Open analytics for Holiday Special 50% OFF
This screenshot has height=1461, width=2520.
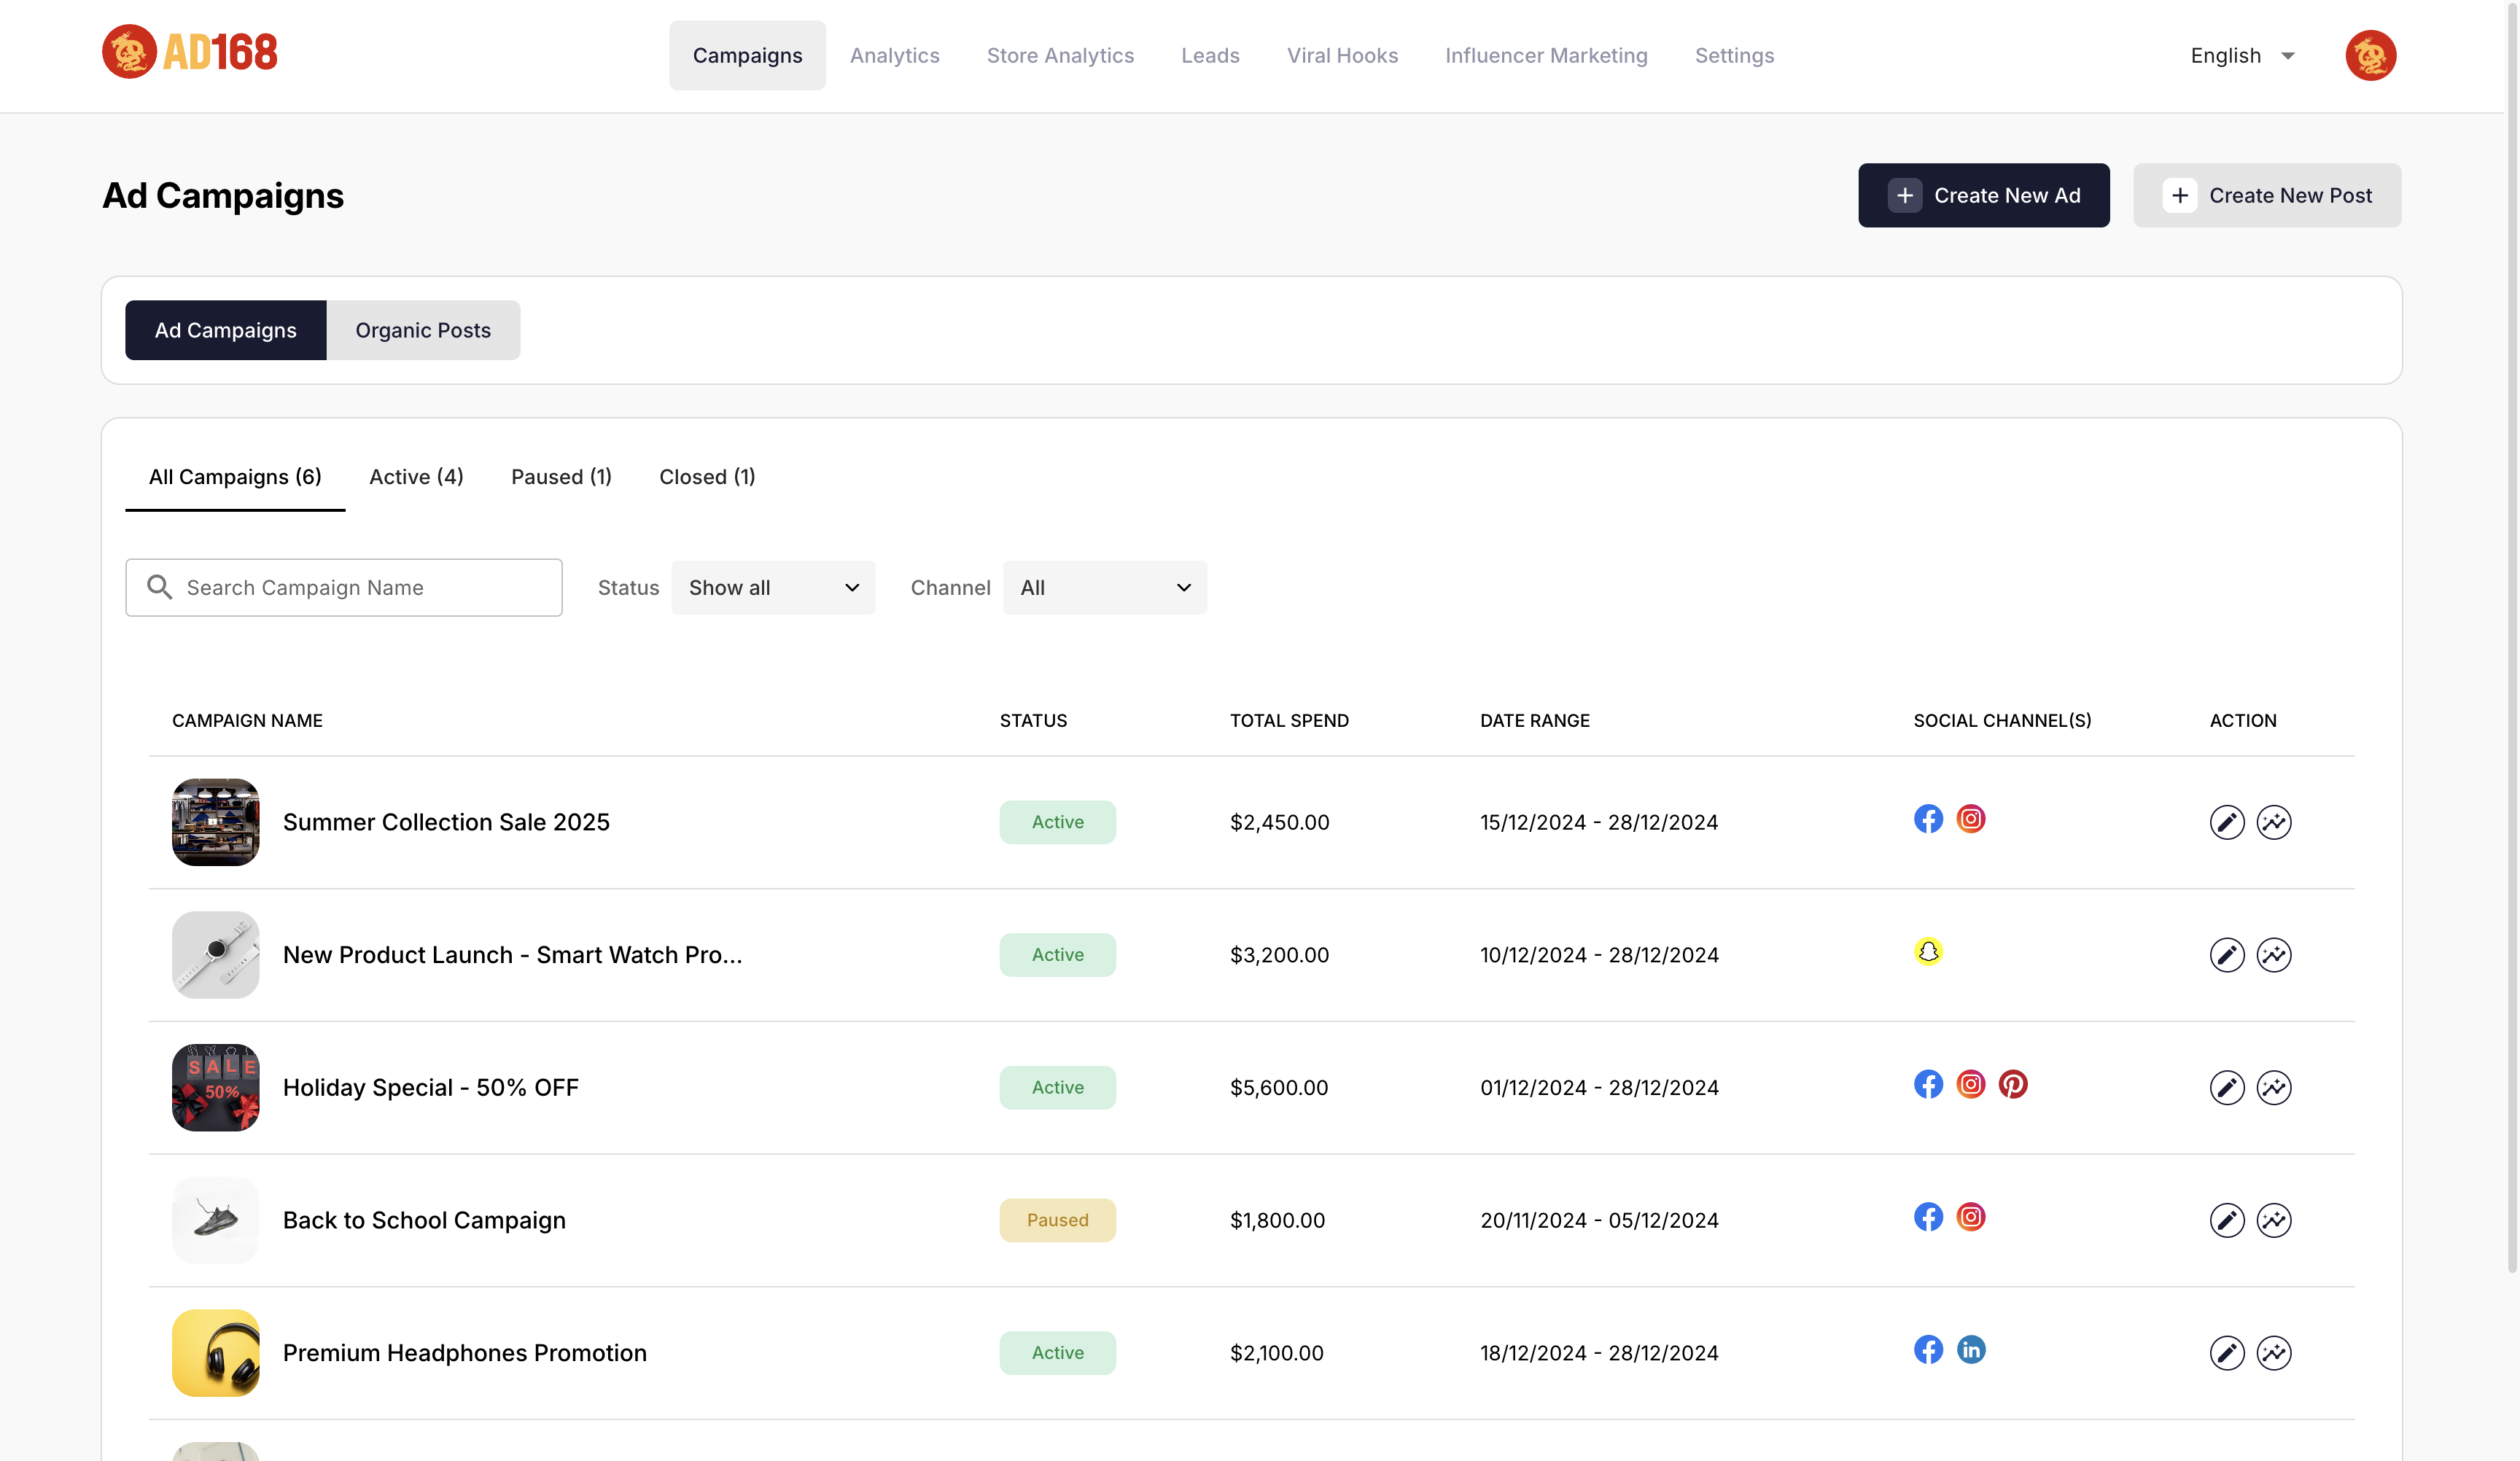click(2273, 1087)
